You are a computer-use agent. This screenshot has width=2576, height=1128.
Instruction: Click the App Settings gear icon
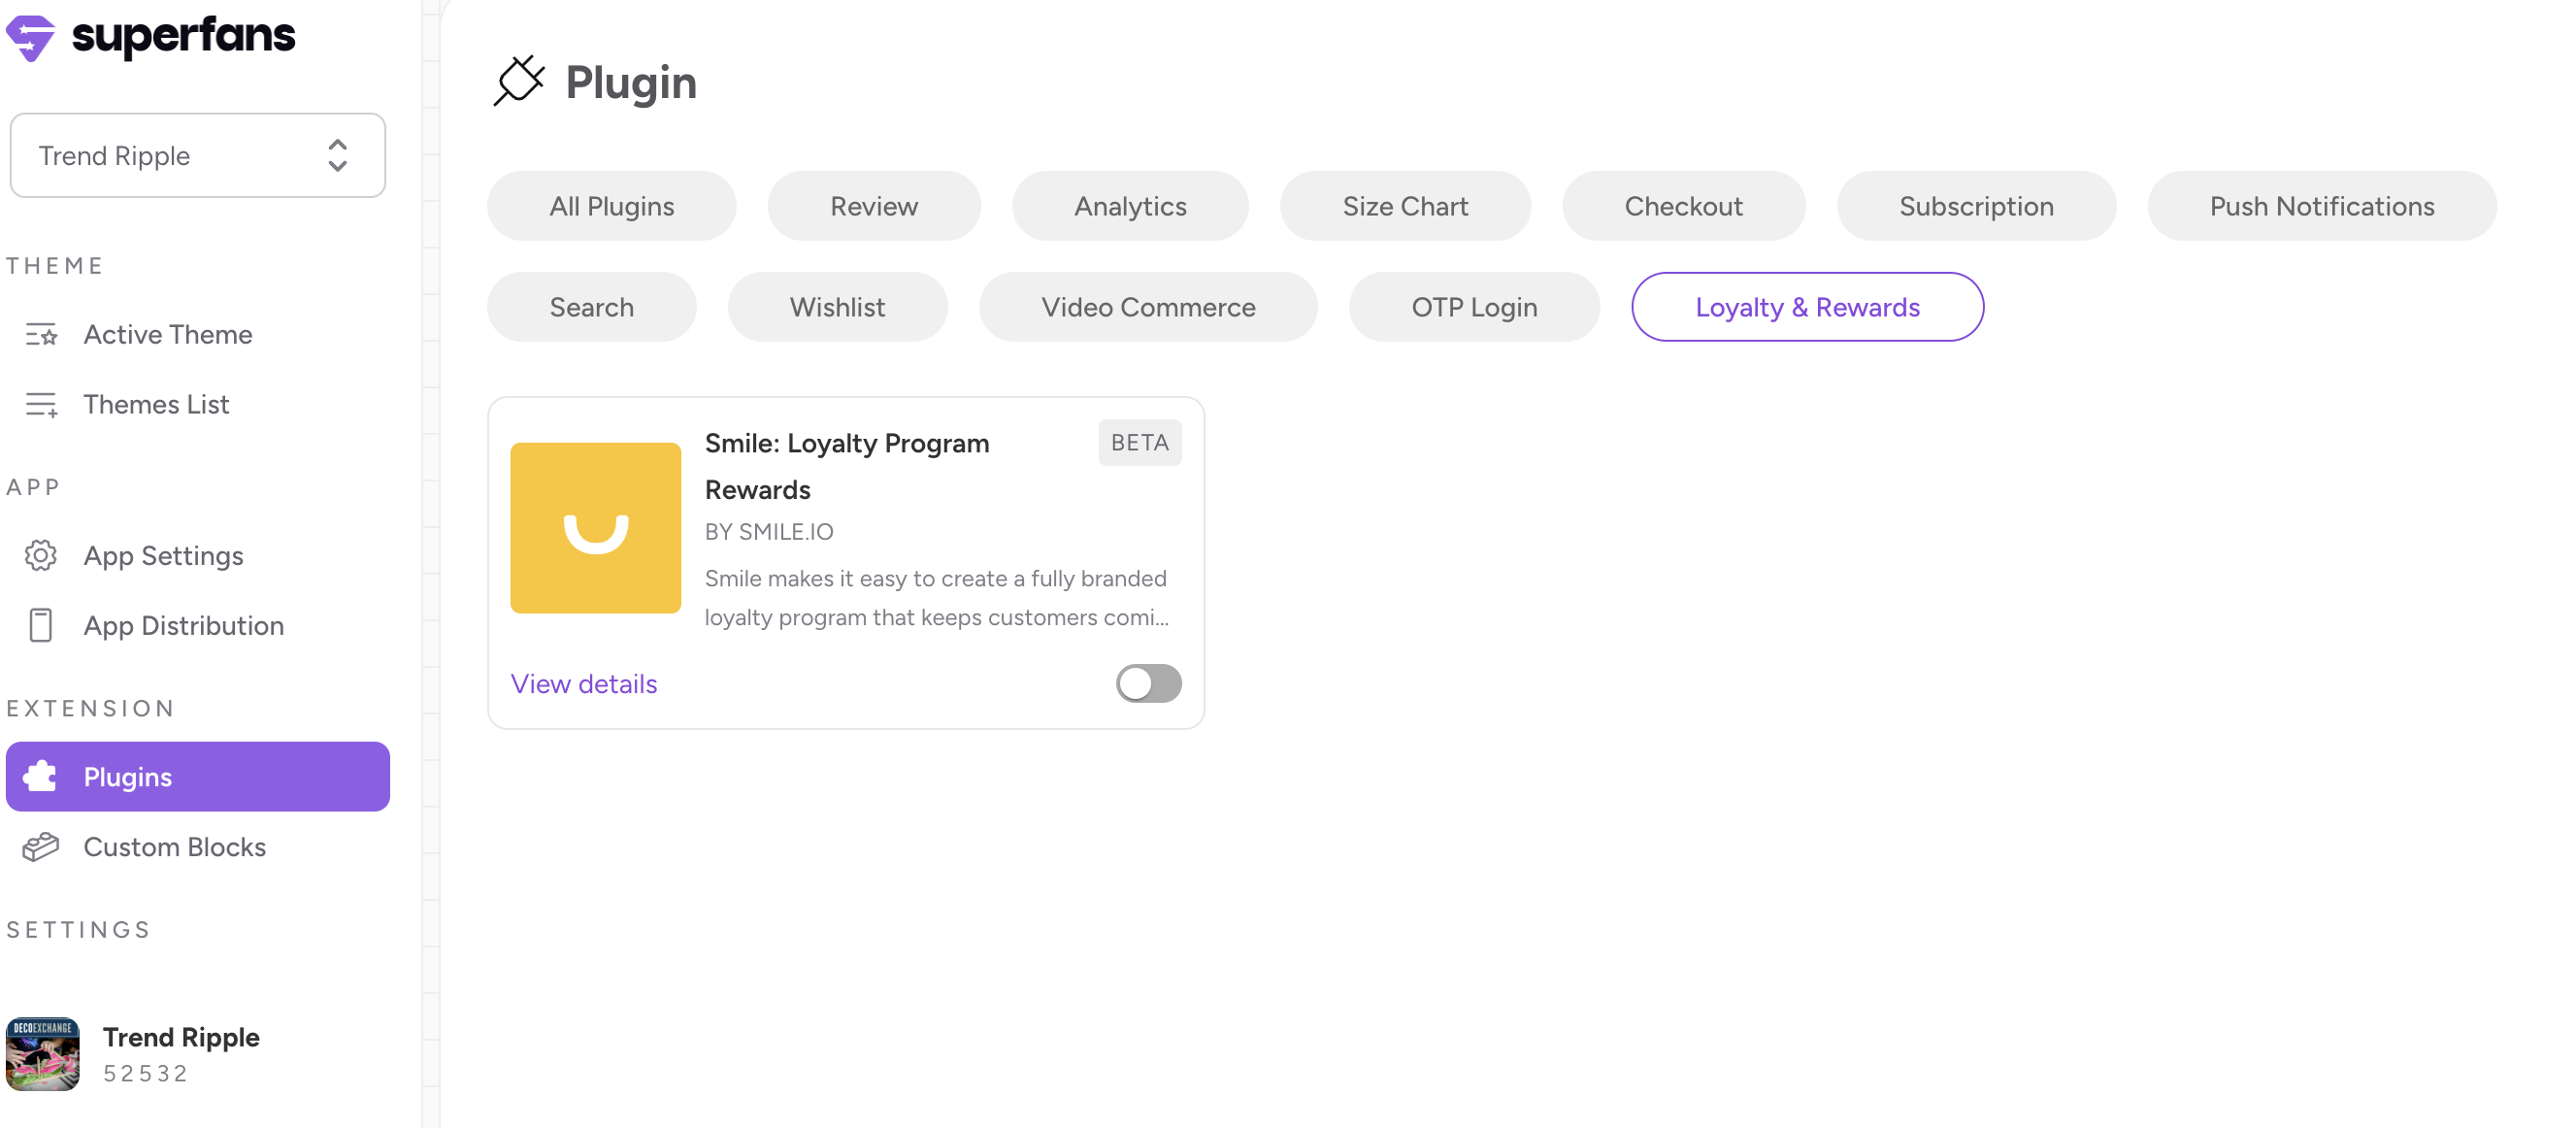(x=41, y=555)
